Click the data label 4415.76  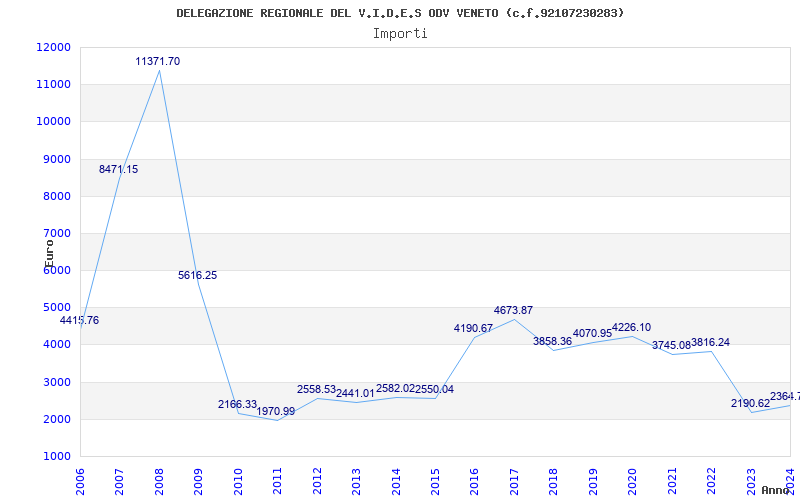[79, 320]
